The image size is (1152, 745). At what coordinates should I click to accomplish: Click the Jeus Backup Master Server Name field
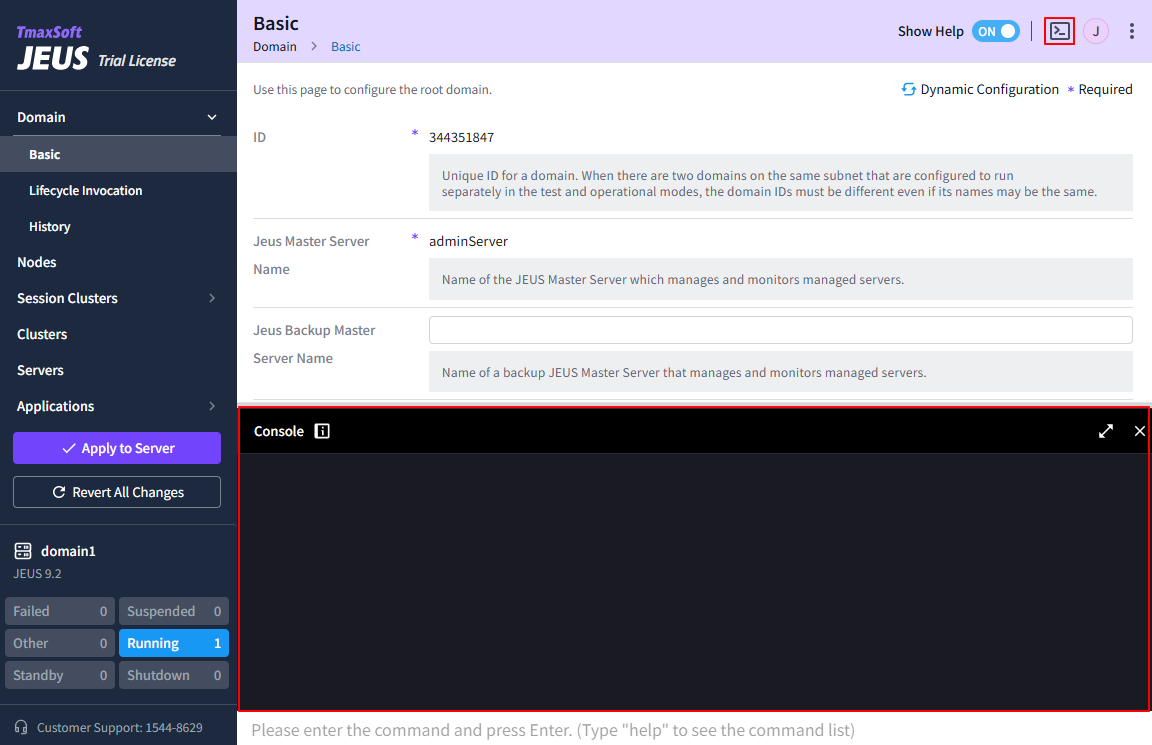tap(780, 330)
